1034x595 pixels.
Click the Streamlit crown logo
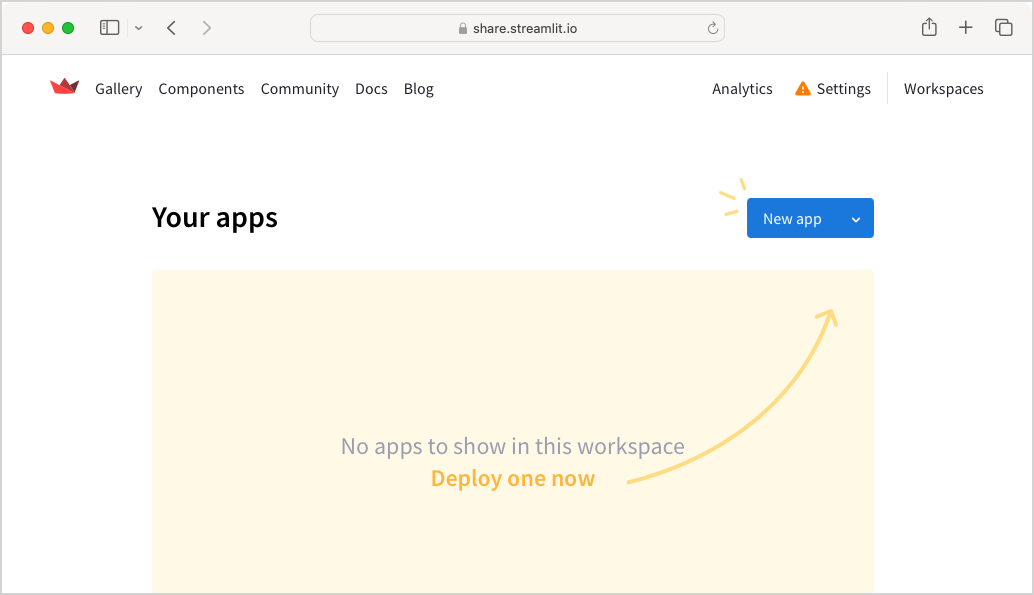[x=65, y=86]
